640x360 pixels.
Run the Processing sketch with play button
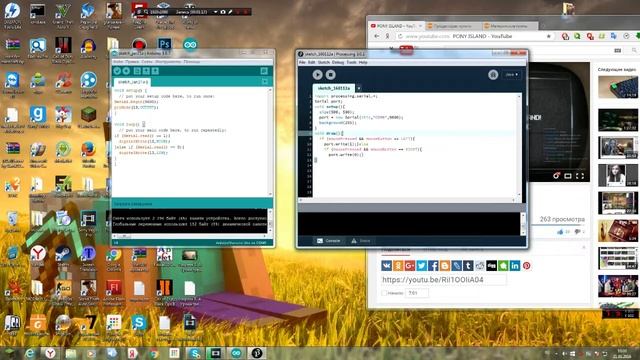(318, 75)
